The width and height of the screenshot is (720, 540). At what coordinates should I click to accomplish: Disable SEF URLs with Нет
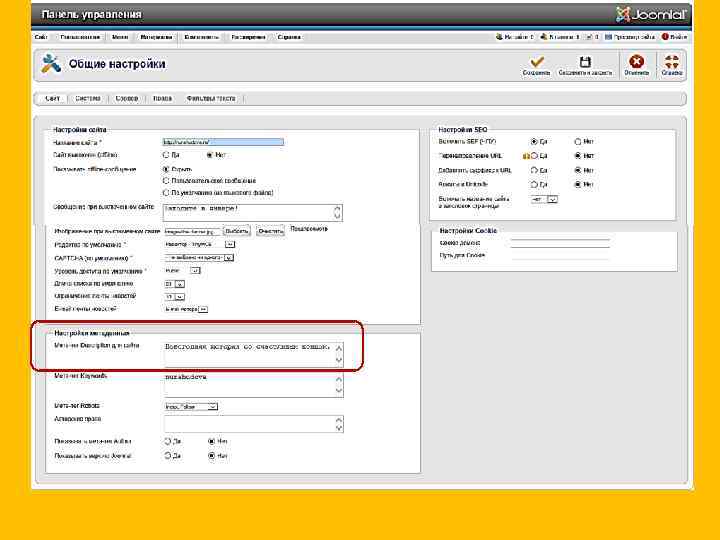pos(578,142)
